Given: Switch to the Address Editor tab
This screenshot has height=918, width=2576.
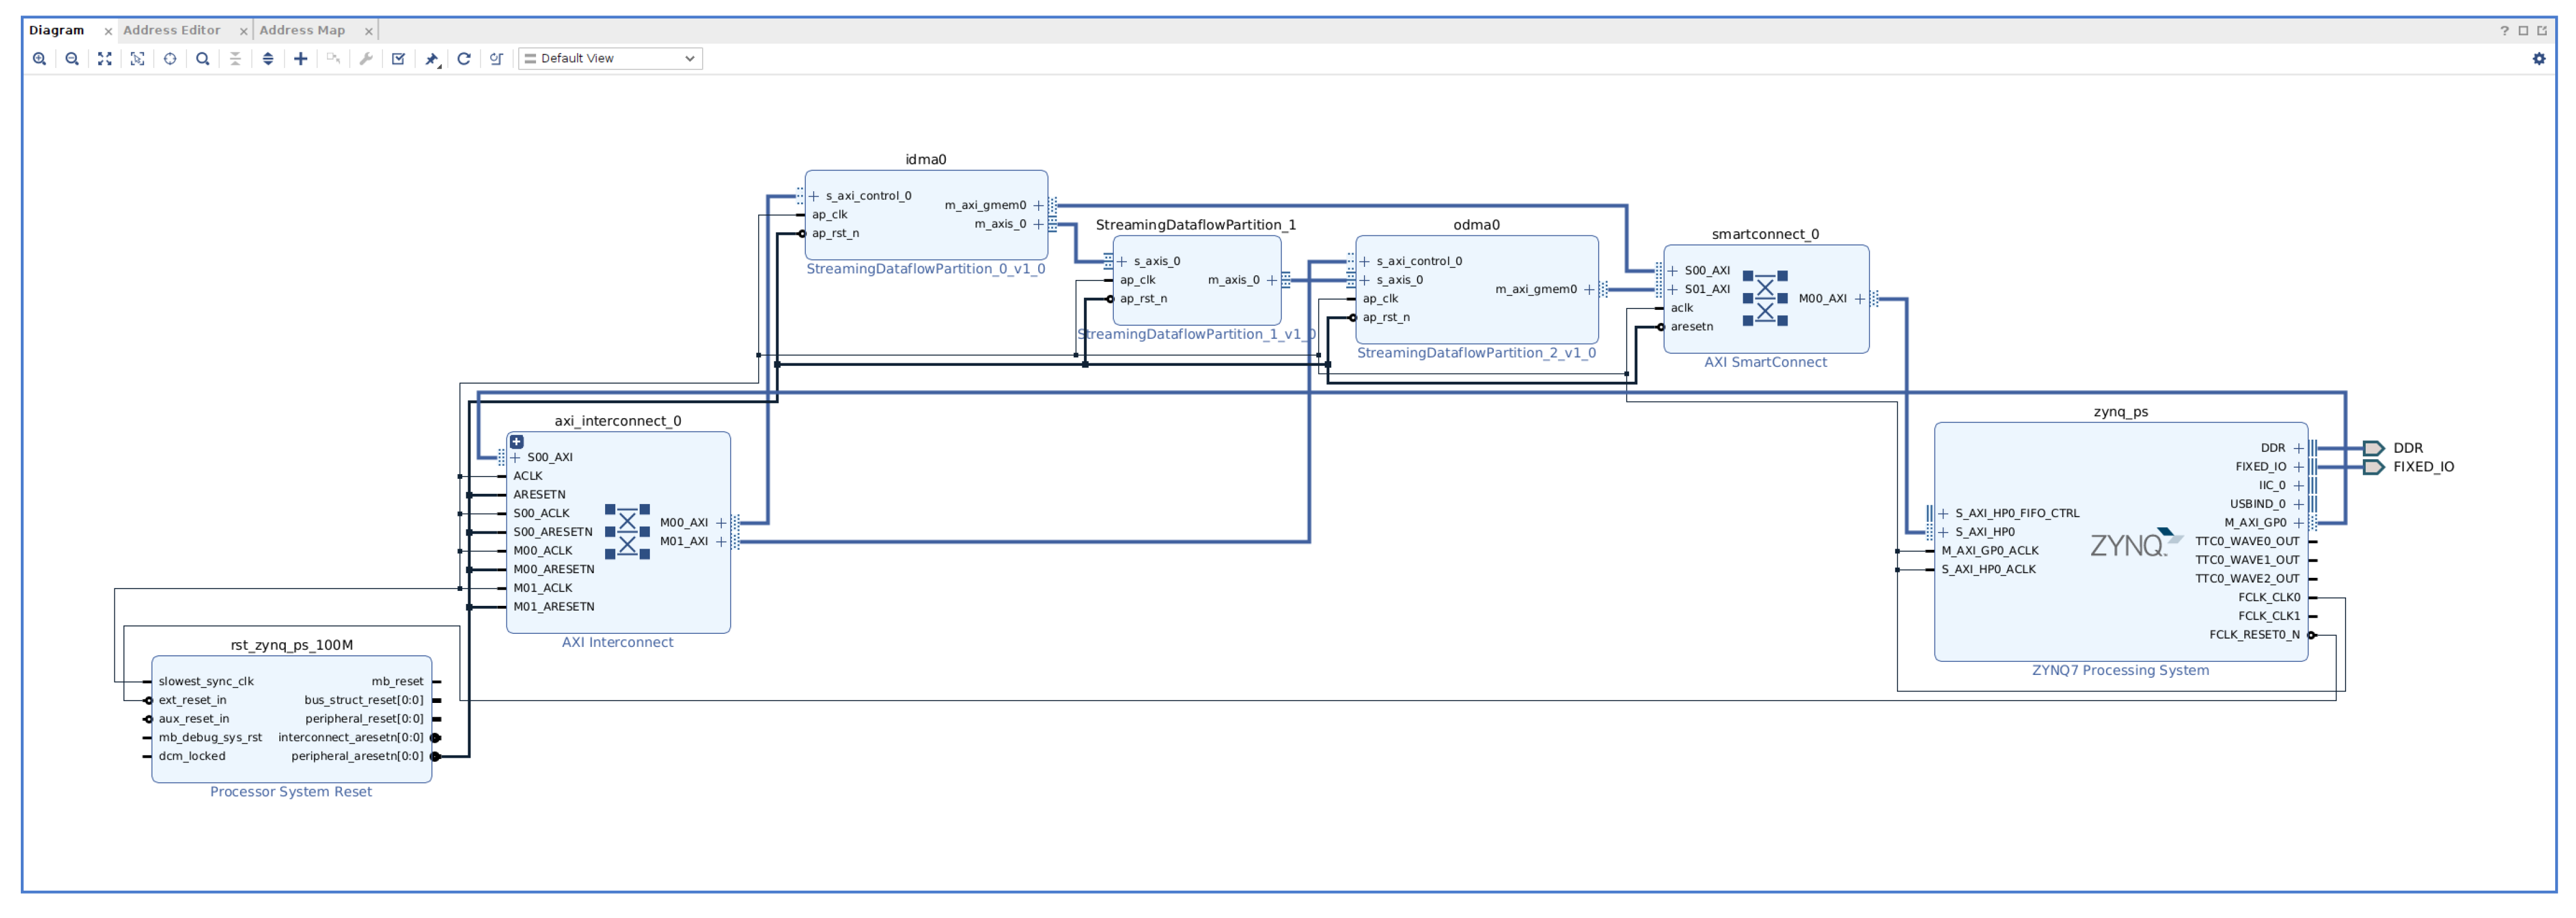Looking at the screenshot, I should 171,30.
